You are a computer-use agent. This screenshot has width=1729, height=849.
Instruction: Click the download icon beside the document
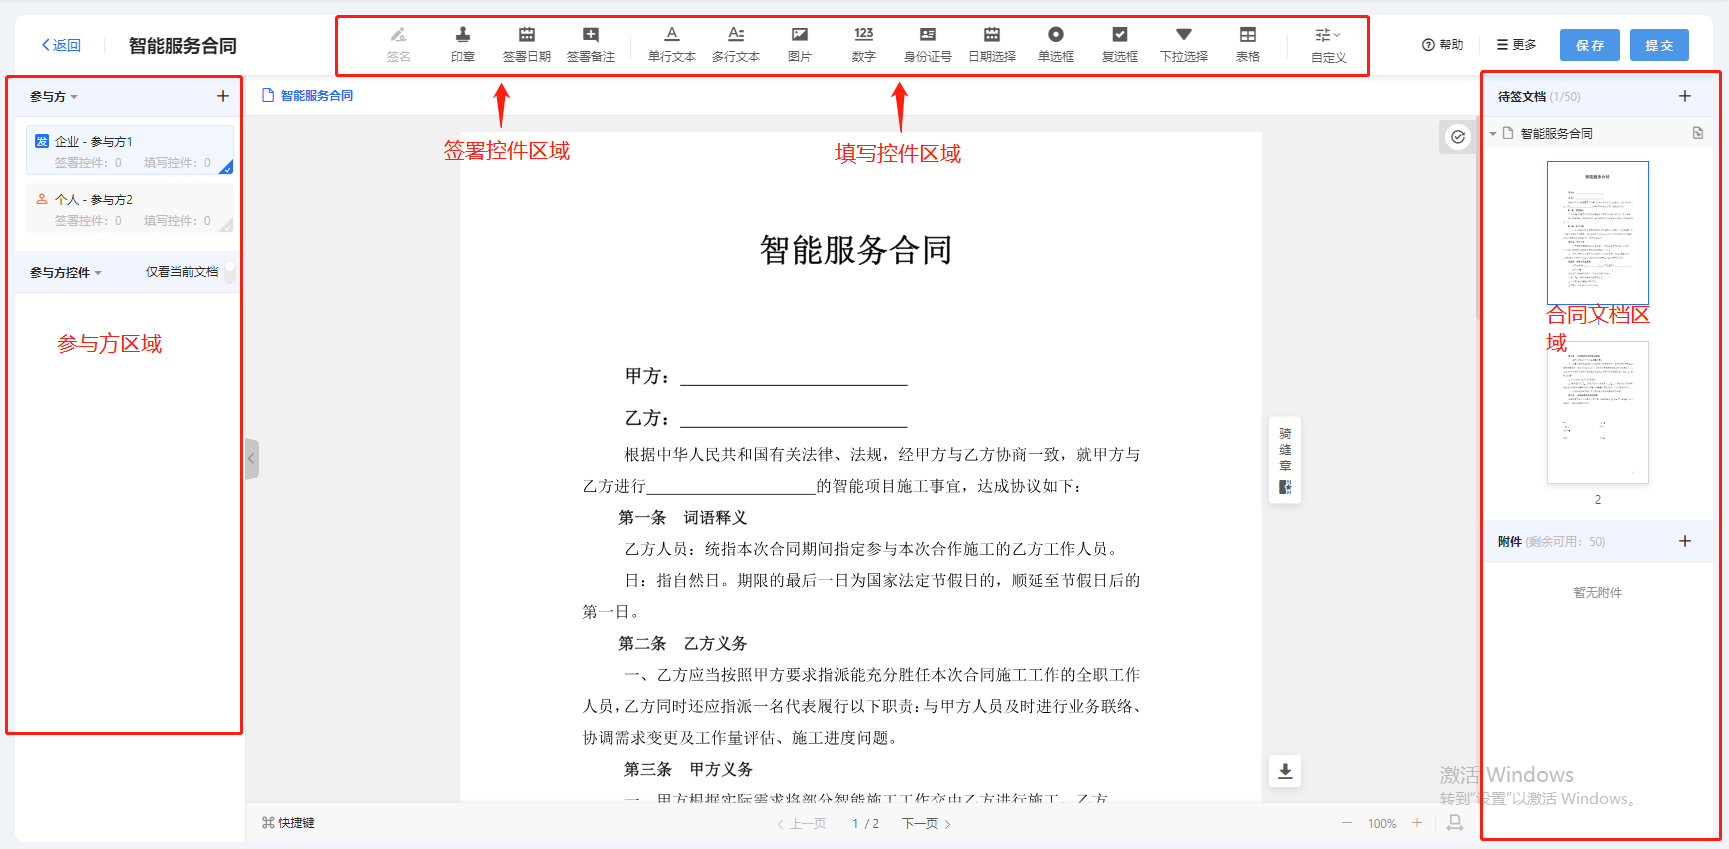(x=1285, y=771)
